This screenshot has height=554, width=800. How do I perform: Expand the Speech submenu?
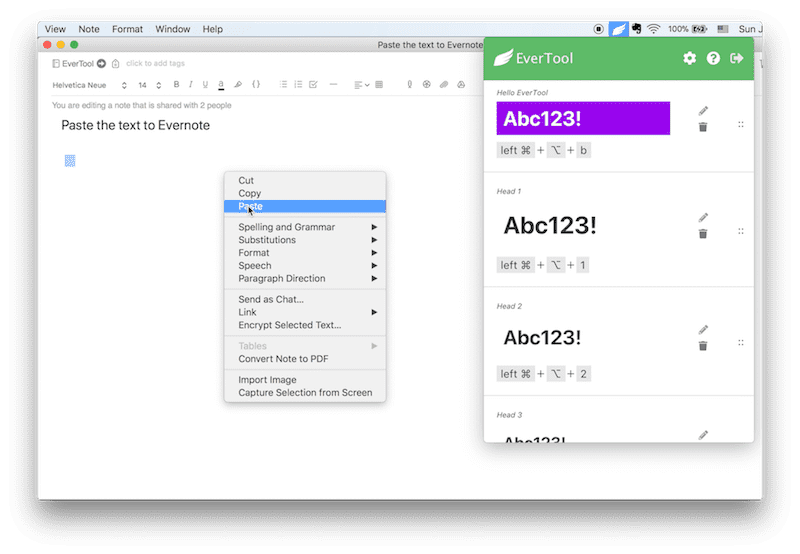[305, 265]
